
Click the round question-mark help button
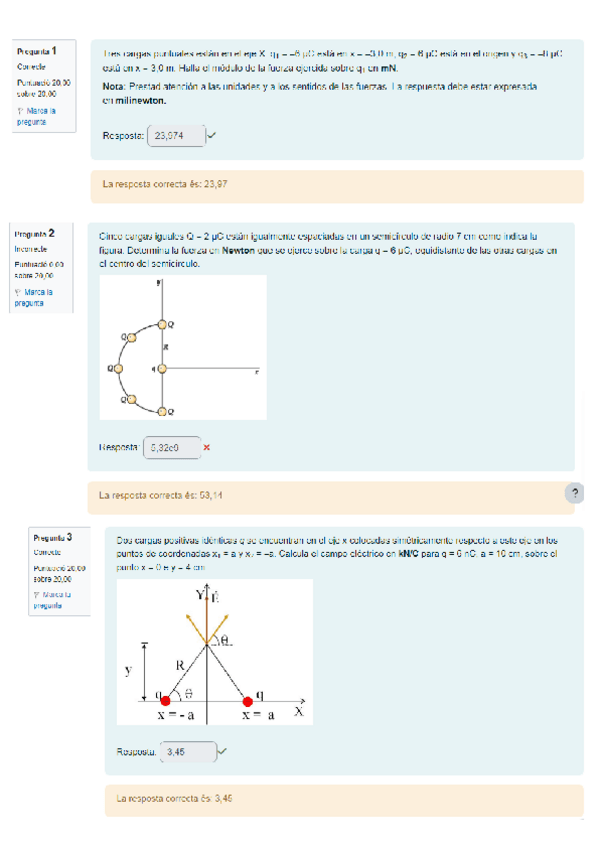[573, 494]
